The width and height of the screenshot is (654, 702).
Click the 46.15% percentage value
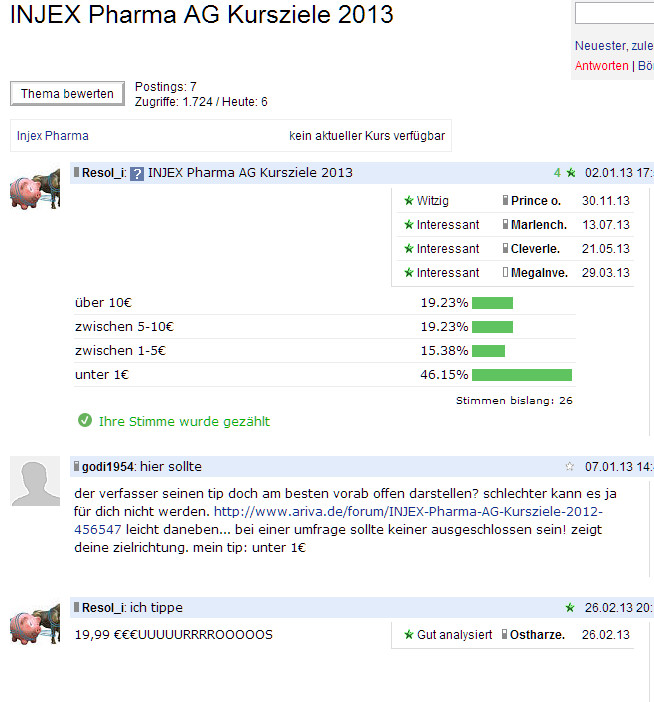[x=444, y=375]
